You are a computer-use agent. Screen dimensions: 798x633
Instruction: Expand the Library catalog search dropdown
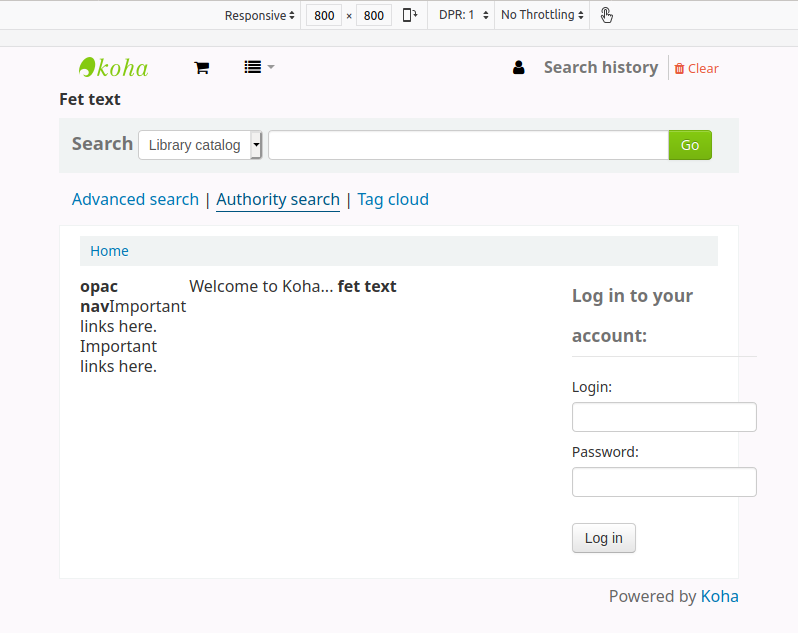(x=200, y=145)
